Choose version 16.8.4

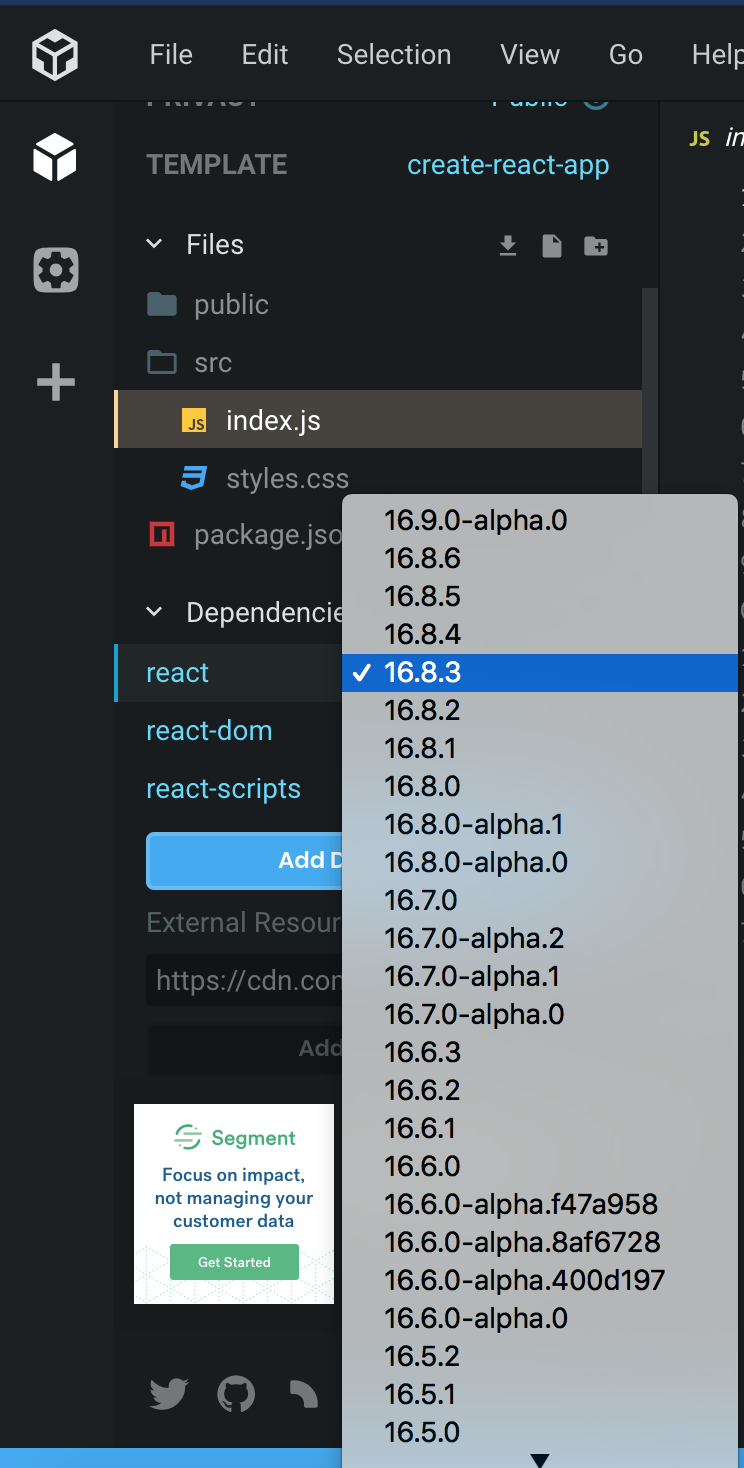[540, 634]
